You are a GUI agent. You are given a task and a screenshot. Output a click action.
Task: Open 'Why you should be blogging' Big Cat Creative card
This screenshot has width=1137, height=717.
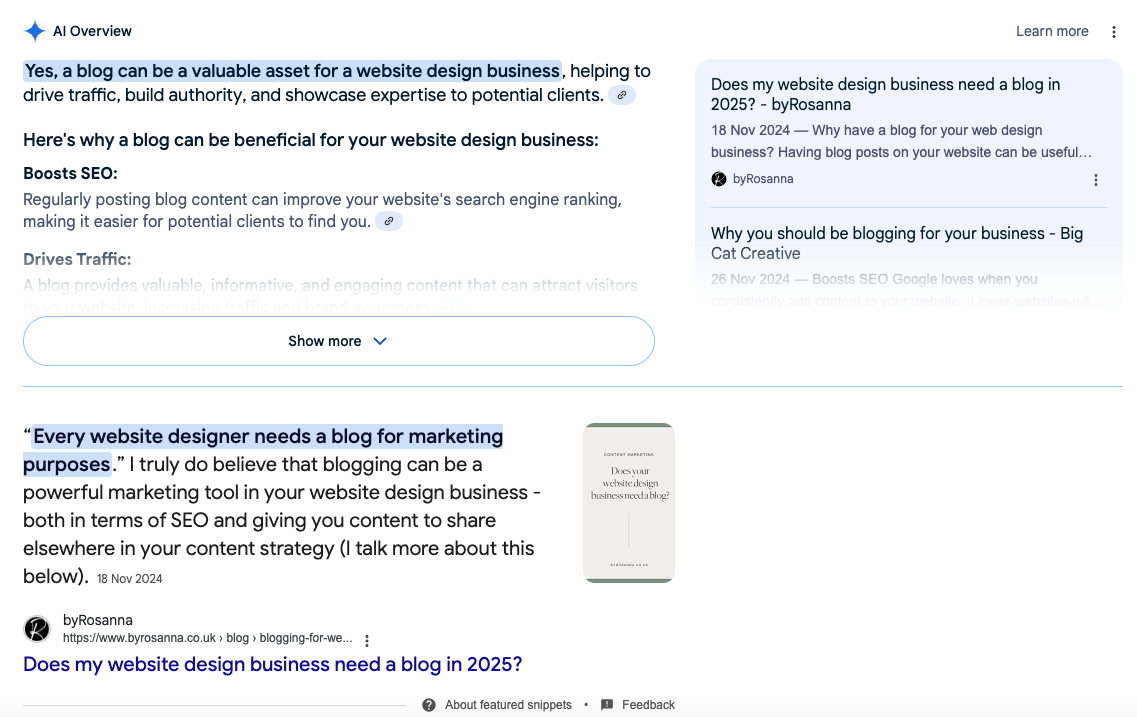pos(897,243)
